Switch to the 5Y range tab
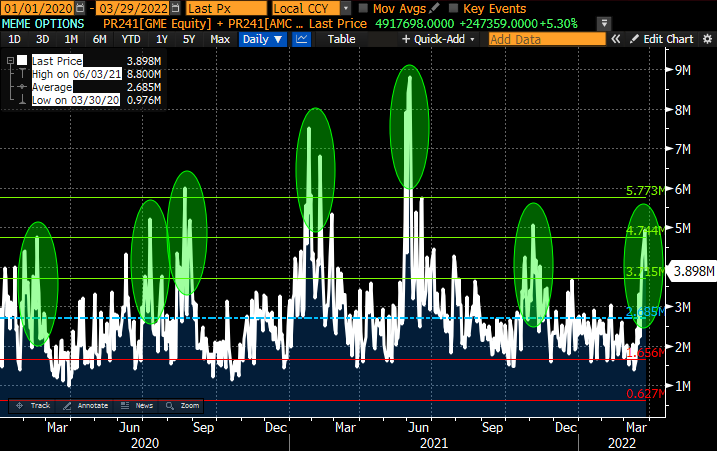 [189, 39]
